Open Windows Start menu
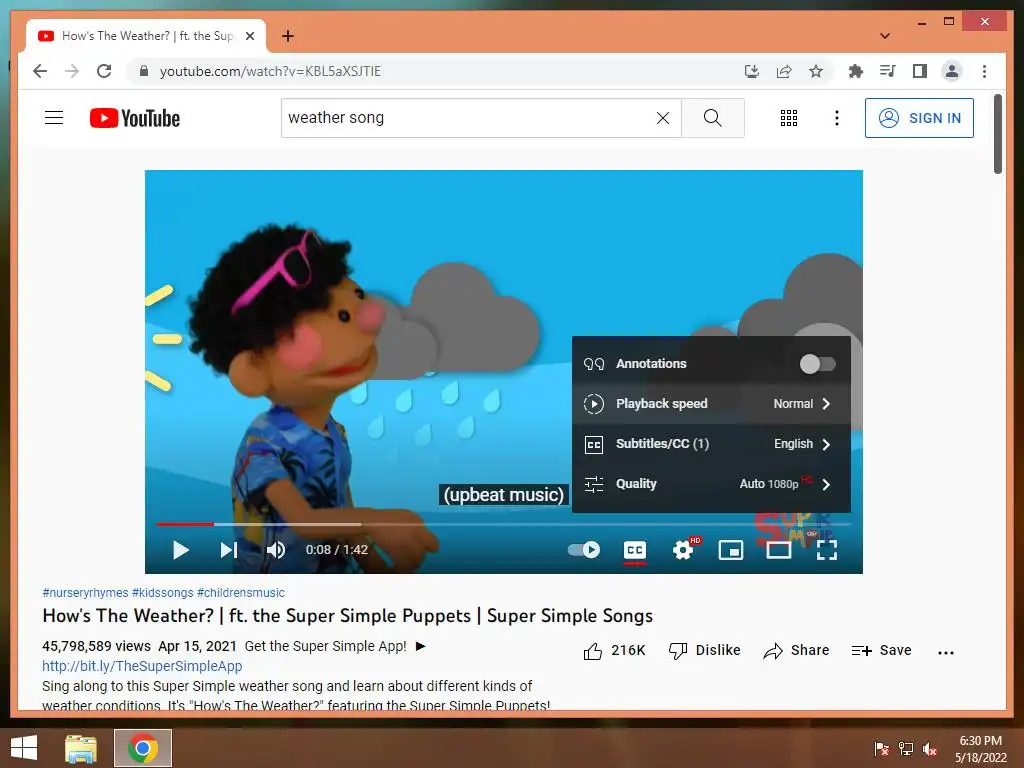 24,748
